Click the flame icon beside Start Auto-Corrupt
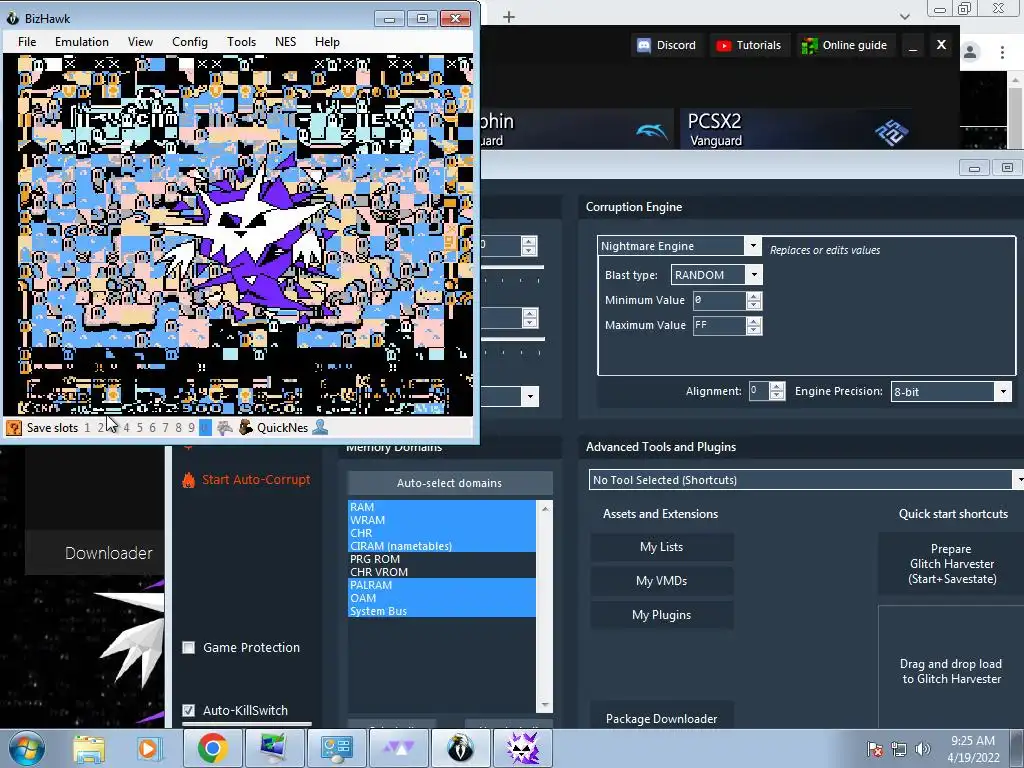1024x768 pixels. [x=189, y=480]
